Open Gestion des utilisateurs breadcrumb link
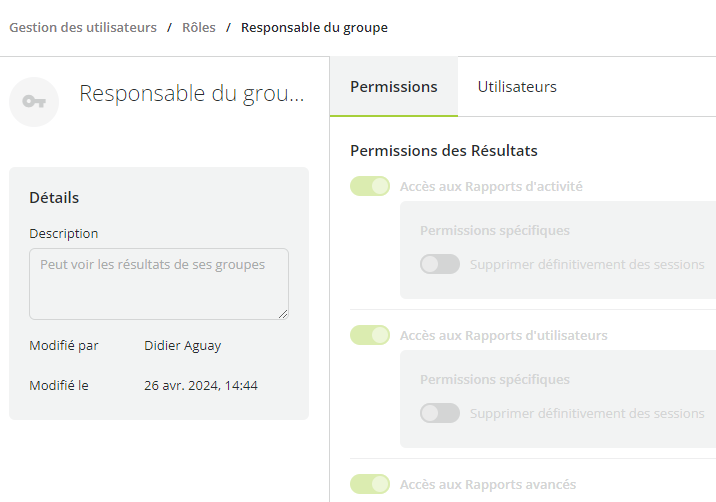716x502 pixels. tap(83, 27)
